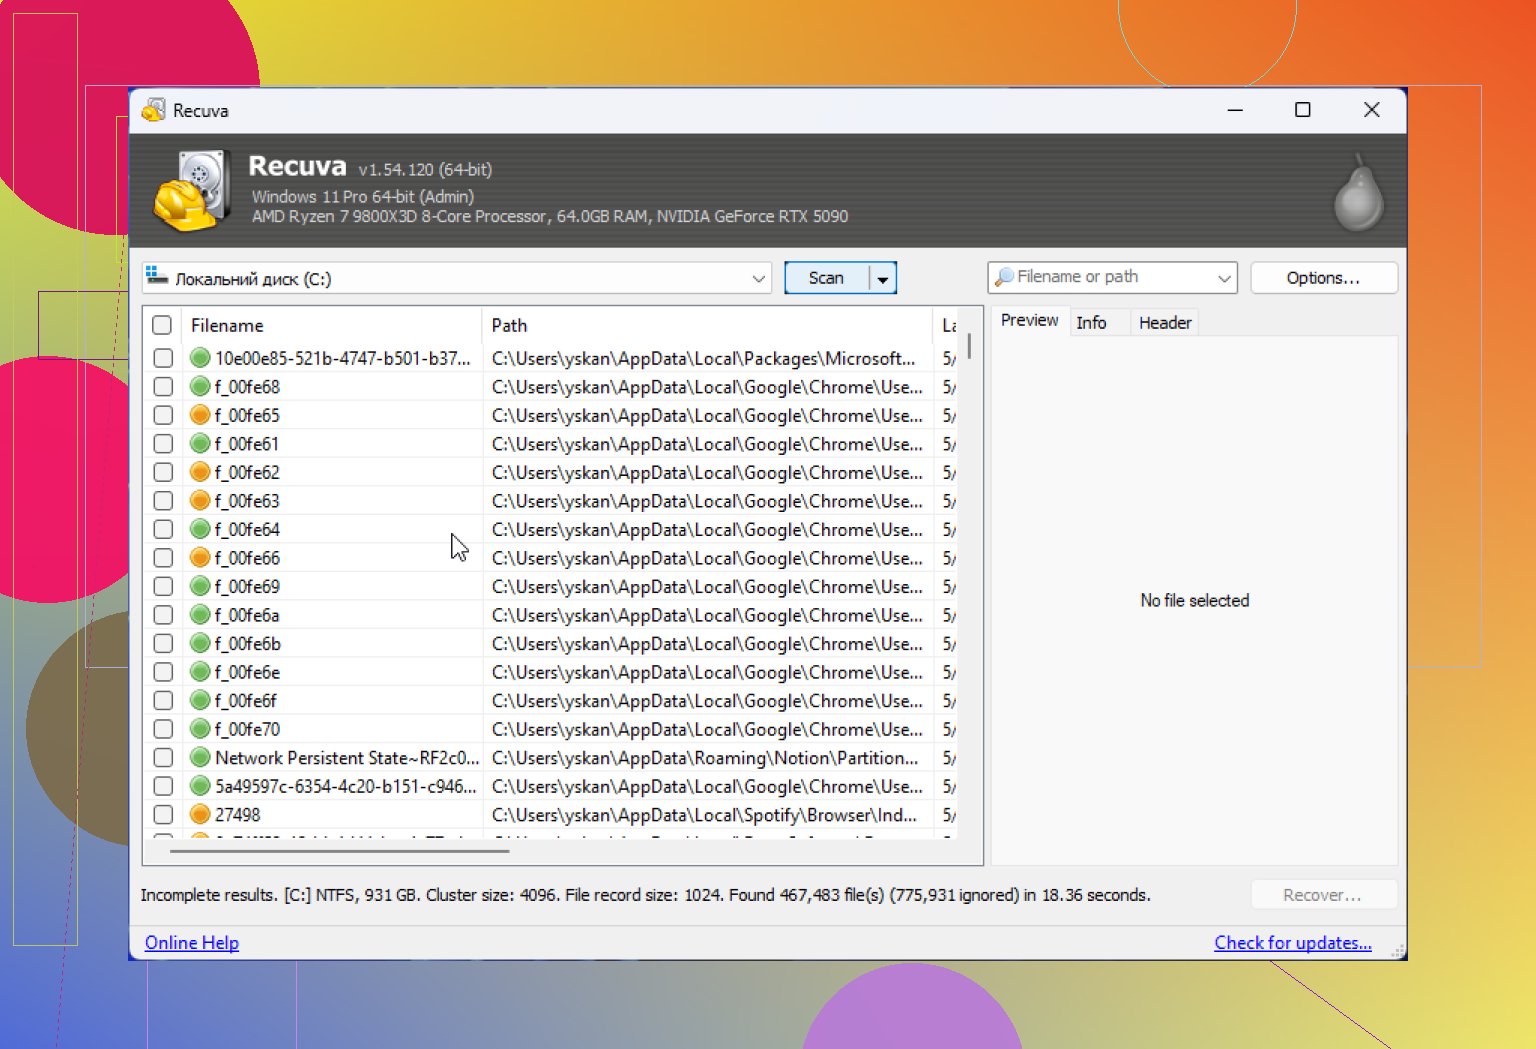Image resolution: width=1536 pixels, height=1049 pixels.
Task: Switch to the Header tab
Action: [1165, 323]
